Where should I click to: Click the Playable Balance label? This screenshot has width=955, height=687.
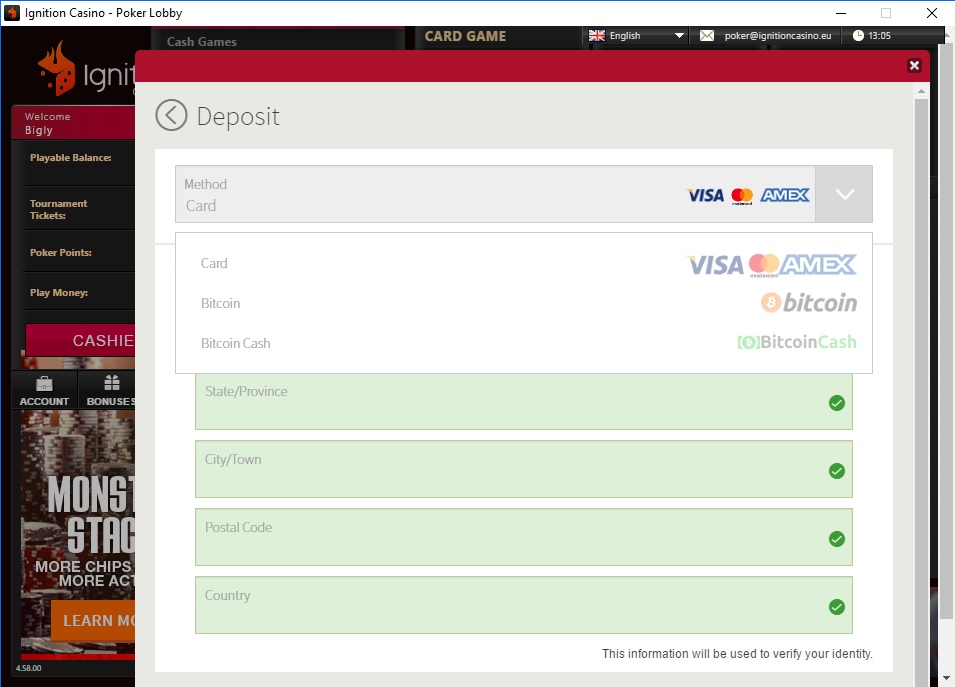pos(71,157)
